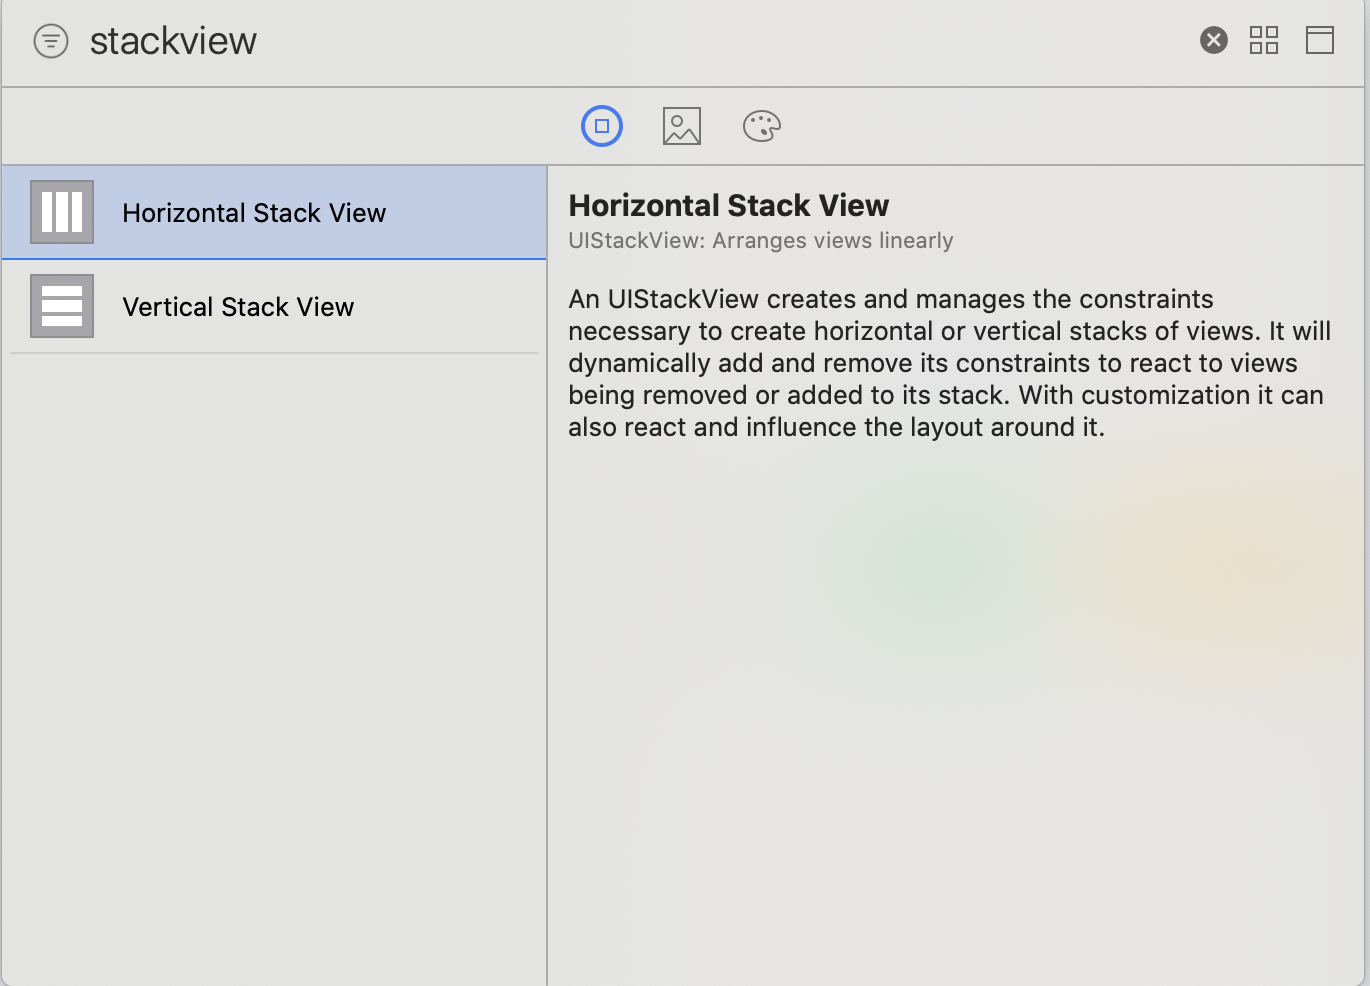The height and width of the screenshot is (986, 1370).
Task: Click the 'Horizontal Stack View' detail heading
Action: (729, 205)
